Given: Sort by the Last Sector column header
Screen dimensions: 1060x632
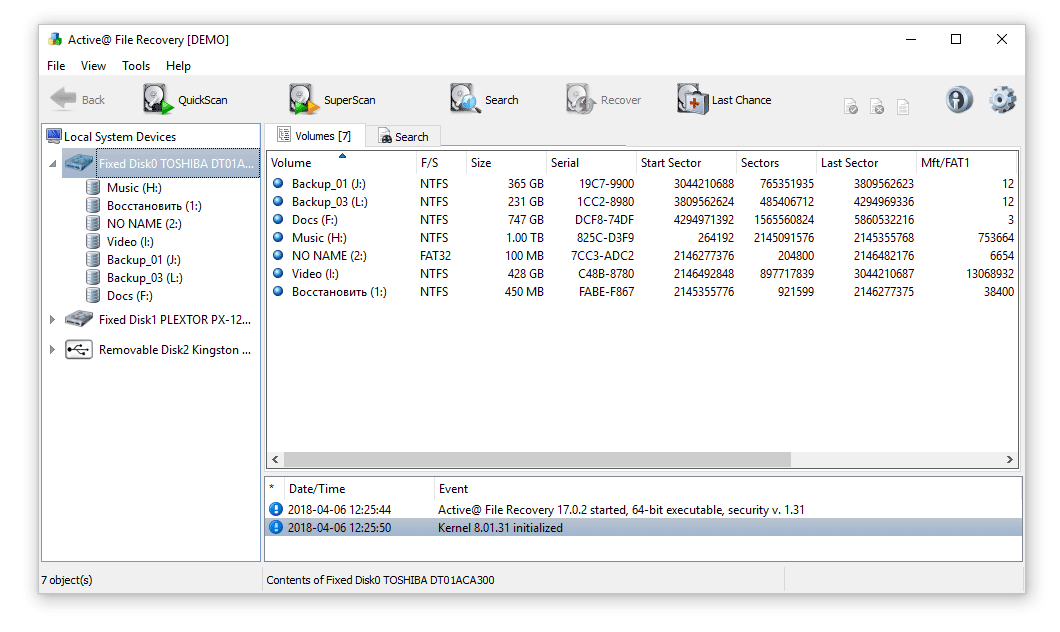Looking at the screenshot, I should click(x=865, y=162).
